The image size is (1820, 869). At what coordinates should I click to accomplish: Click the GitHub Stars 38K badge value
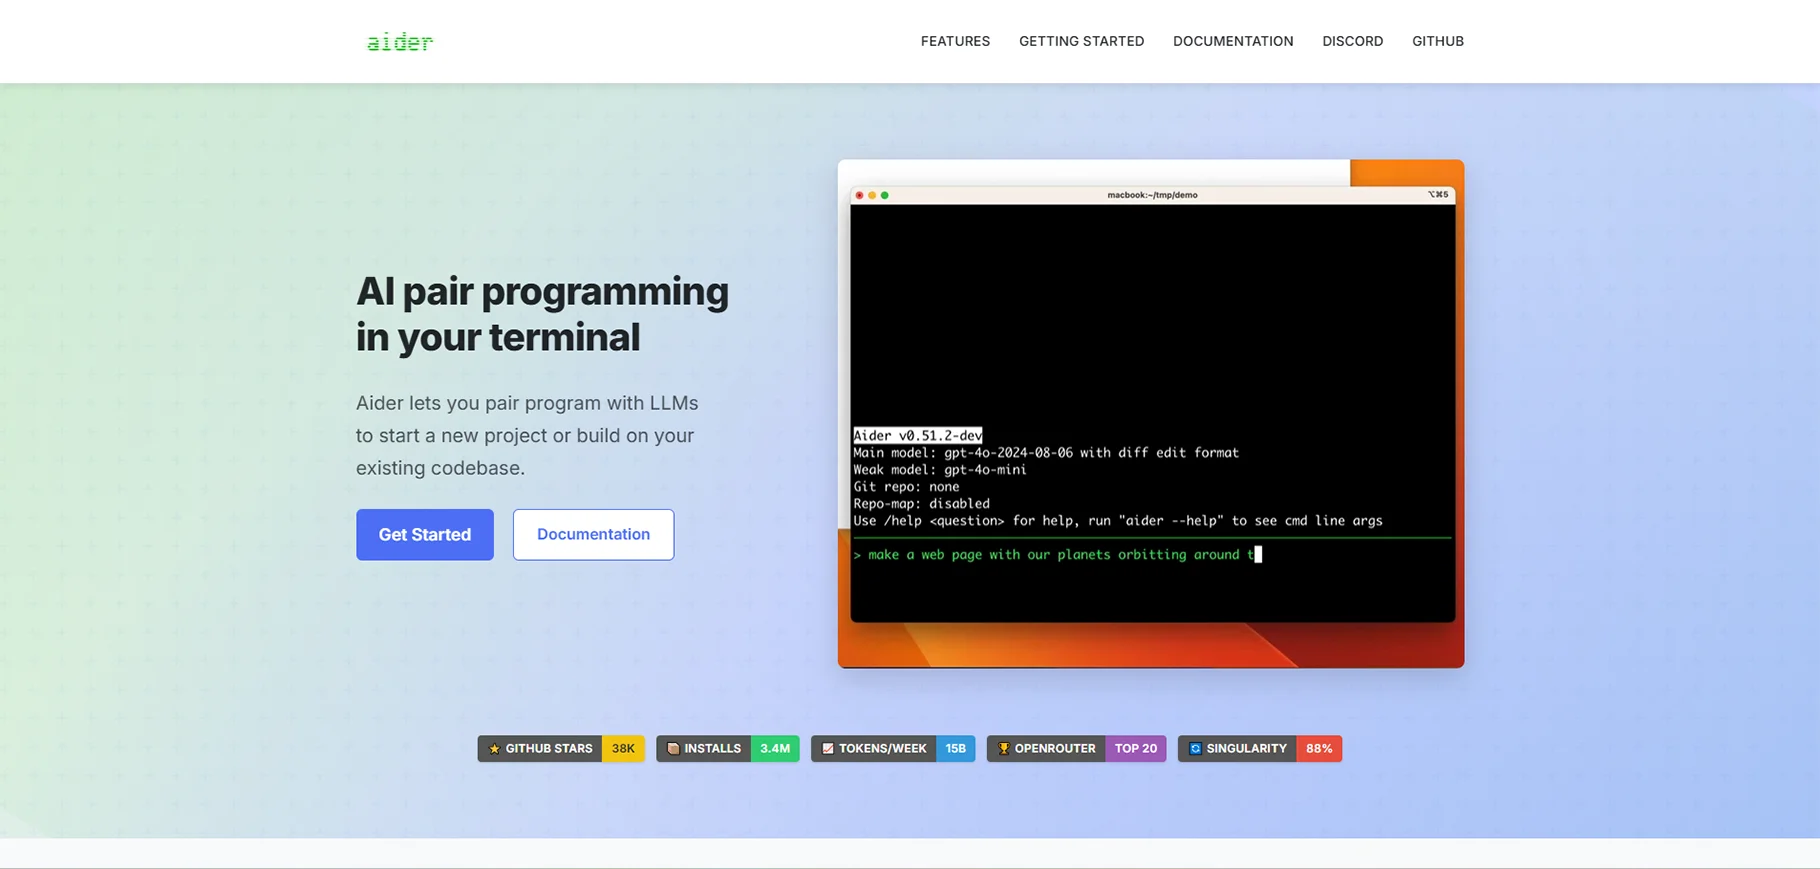[x=623, y=748]
